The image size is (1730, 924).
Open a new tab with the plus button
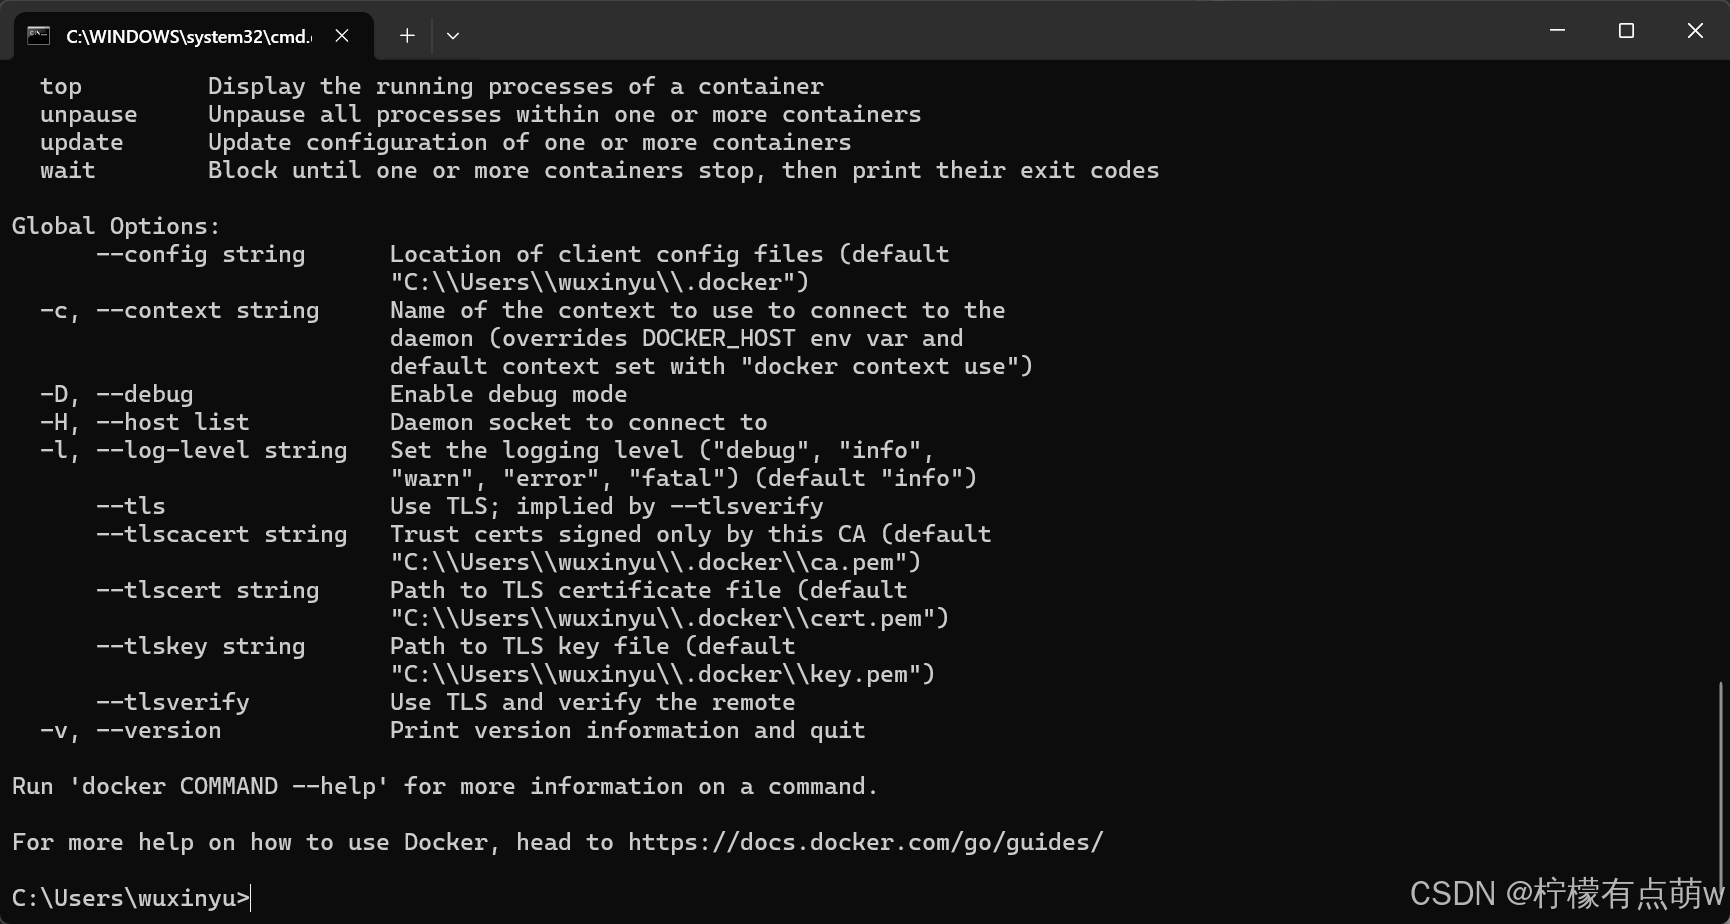407,35
